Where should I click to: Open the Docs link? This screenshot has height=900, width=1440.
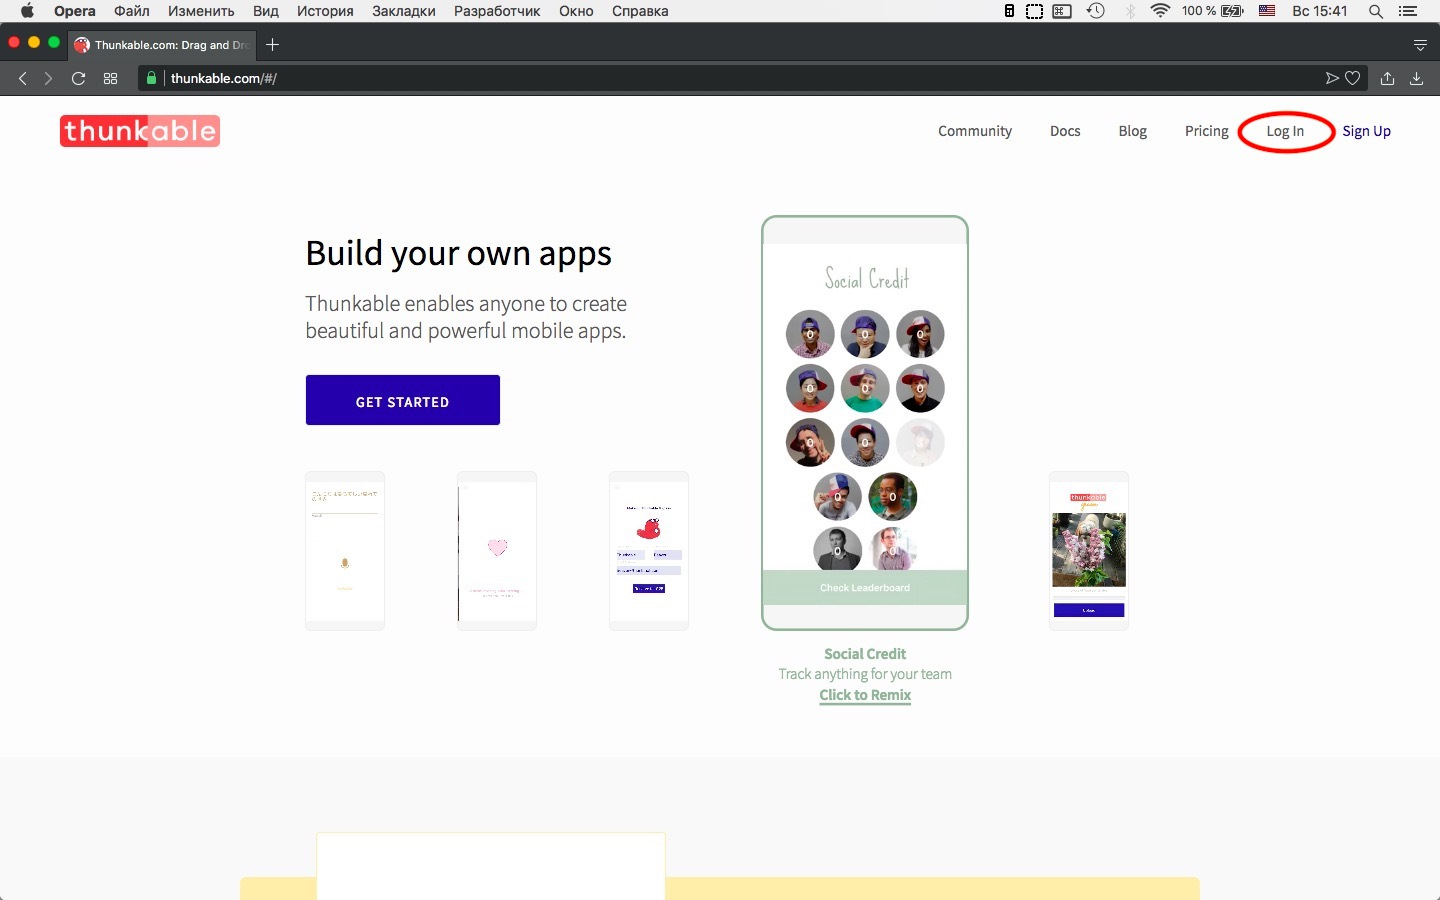pos(1065,131)
